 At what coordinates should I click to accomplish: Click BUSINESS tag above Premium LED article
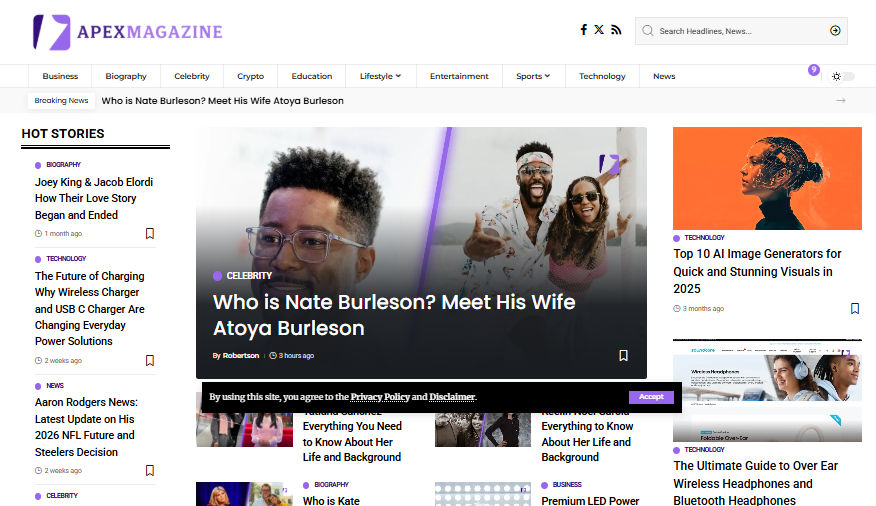(567, 485)
